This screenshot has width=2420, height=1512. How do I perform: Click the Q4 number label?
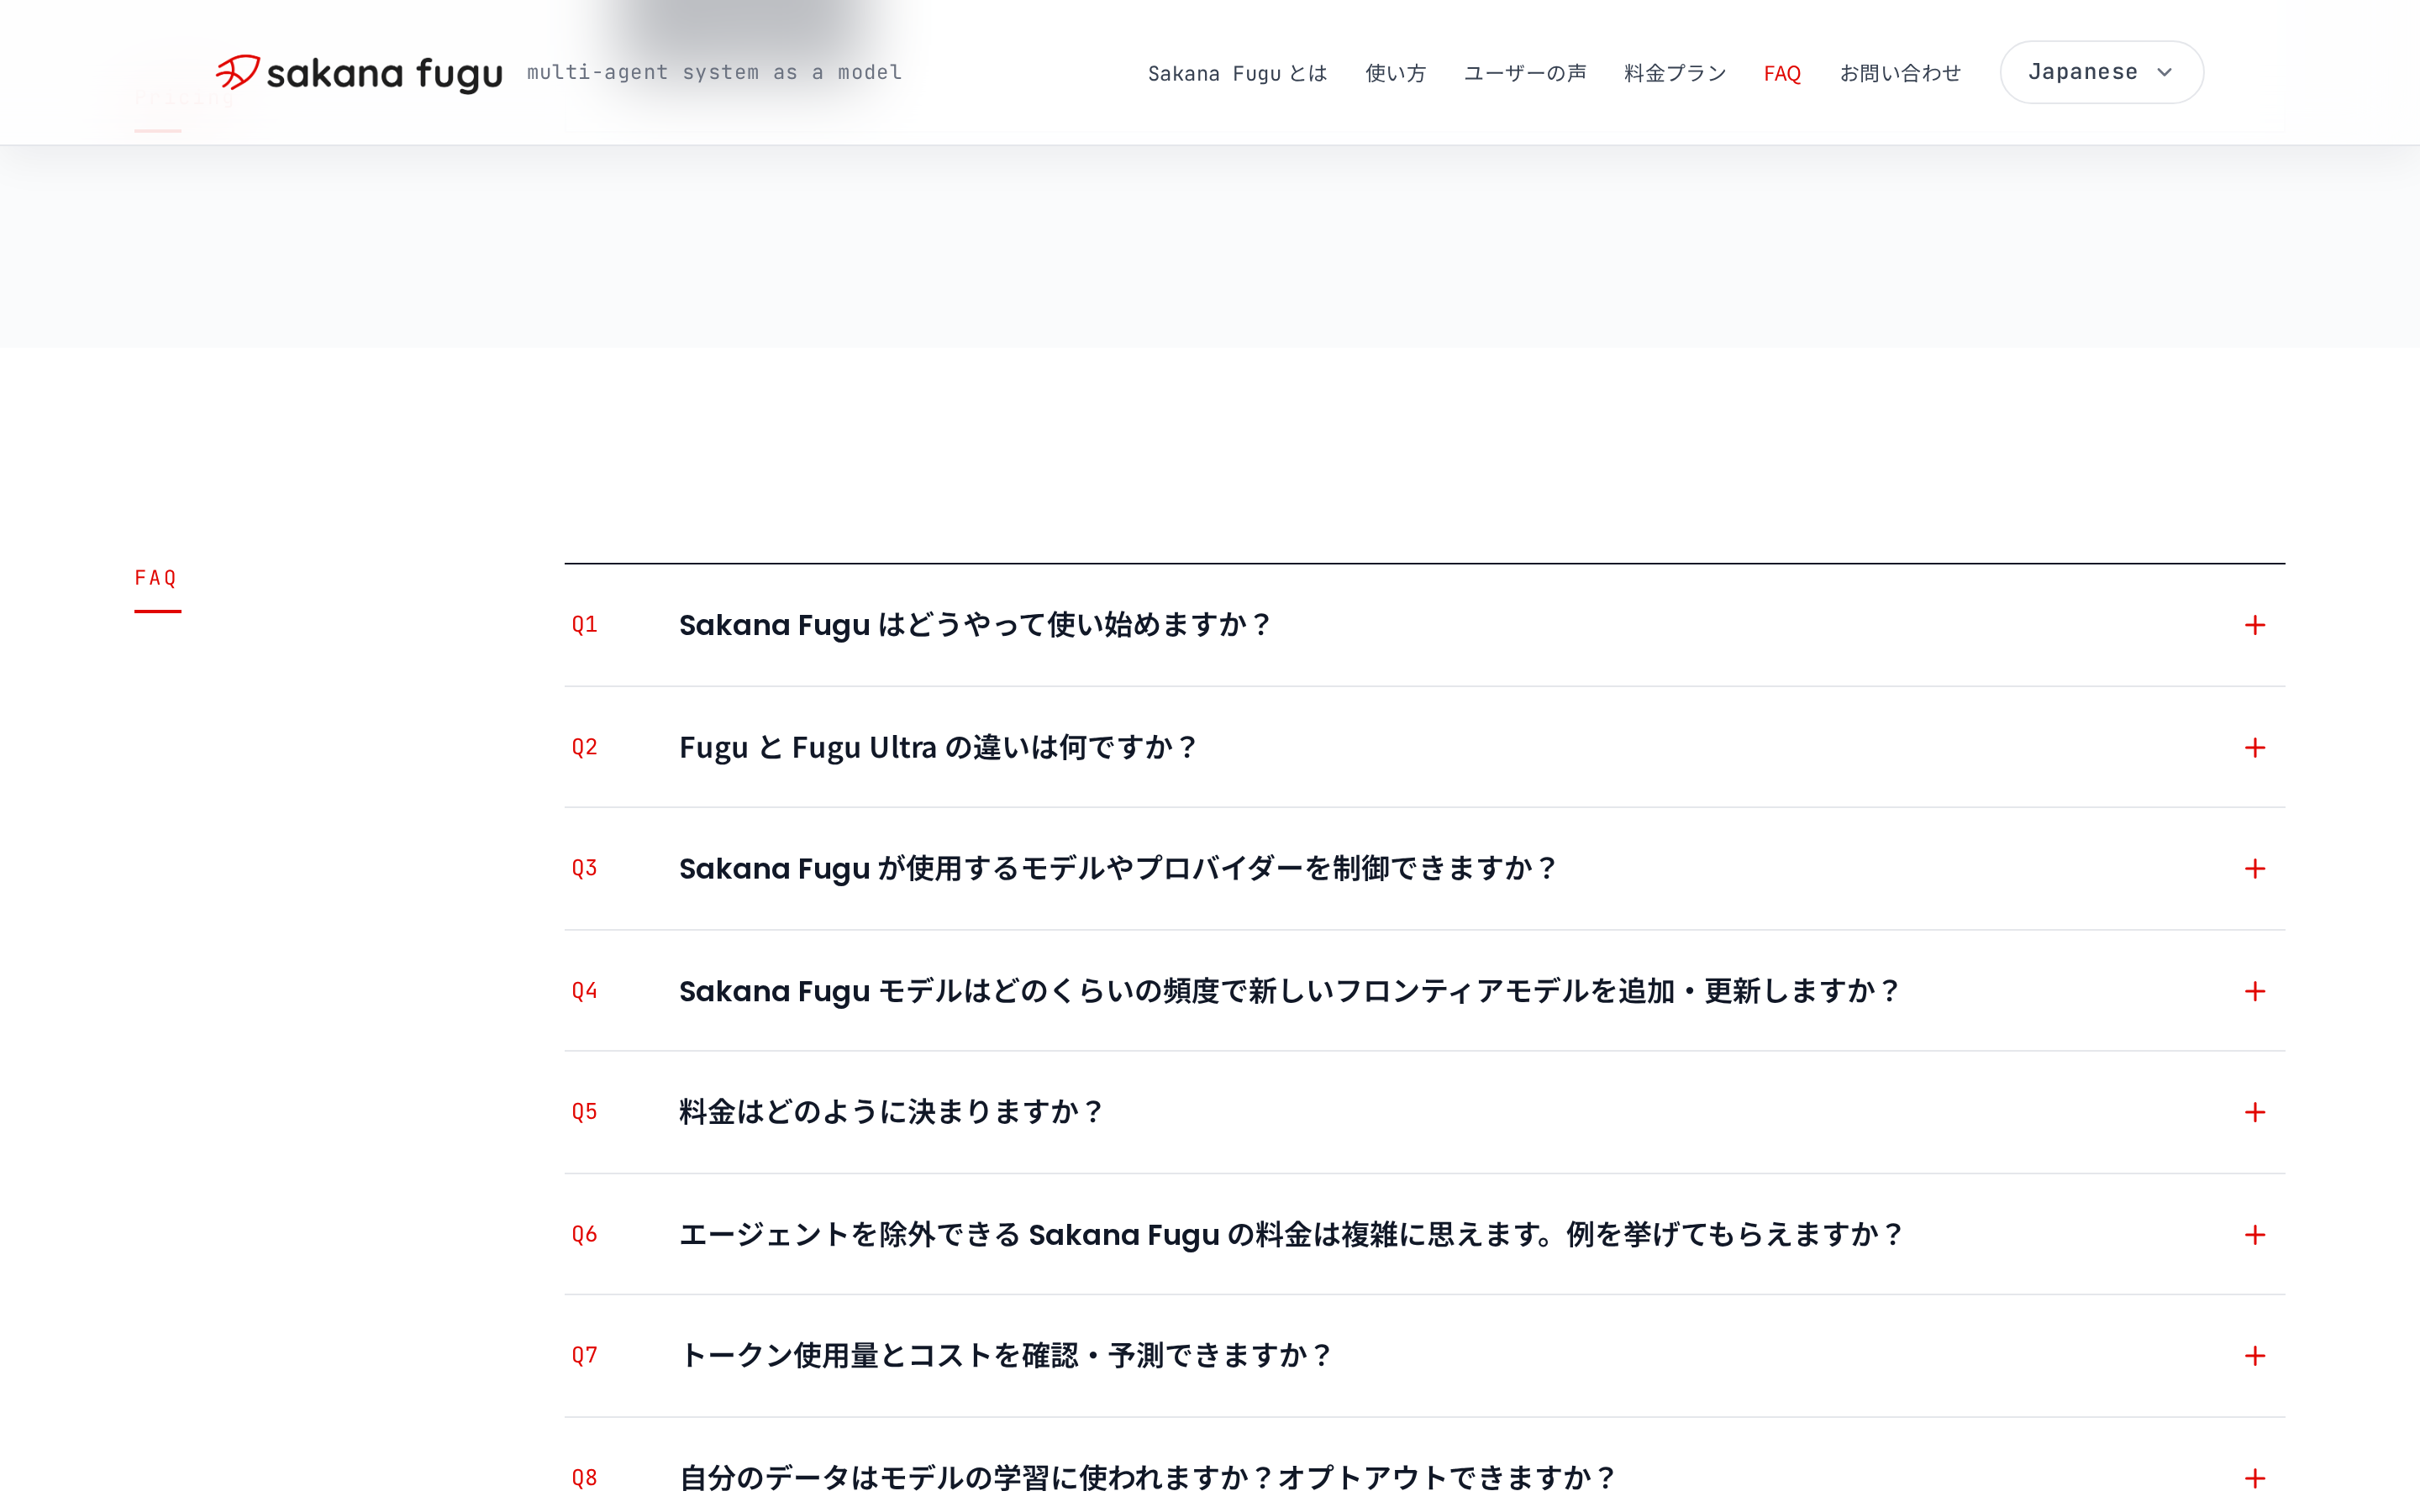(x=584, y=991)
